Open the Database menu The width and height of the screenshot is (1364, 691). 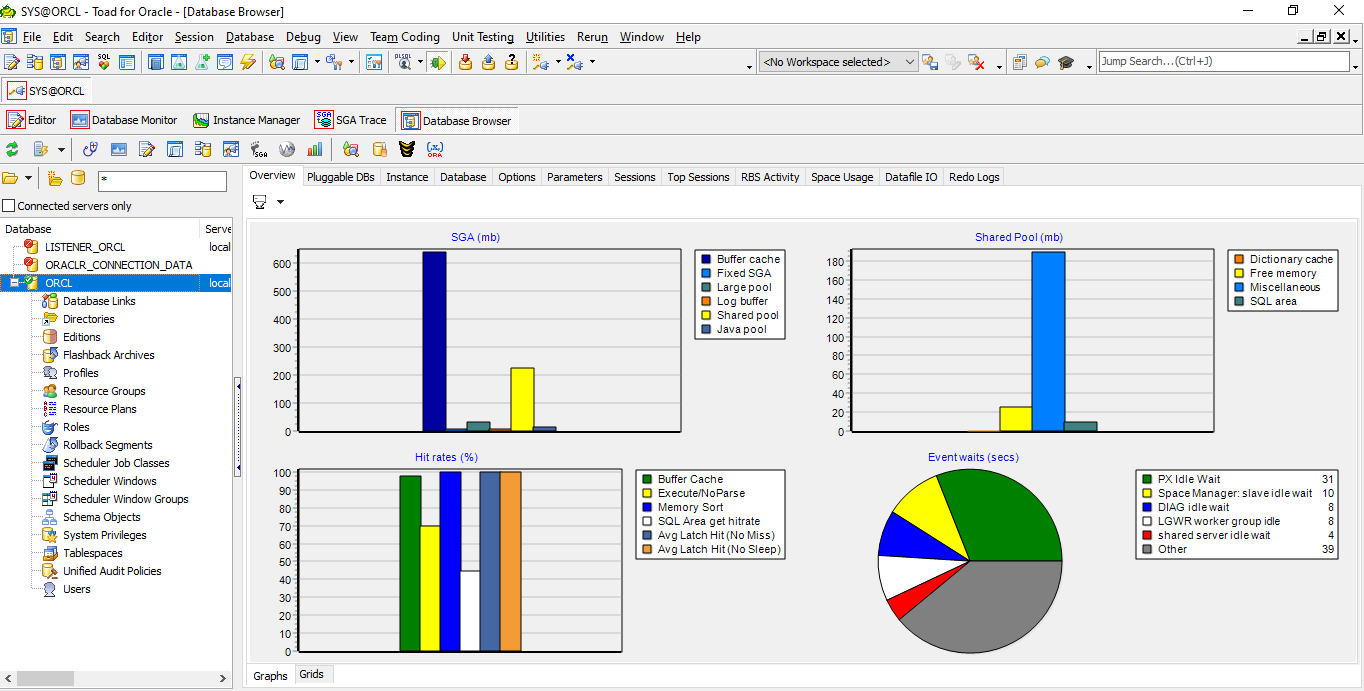(x=250, y=37)
